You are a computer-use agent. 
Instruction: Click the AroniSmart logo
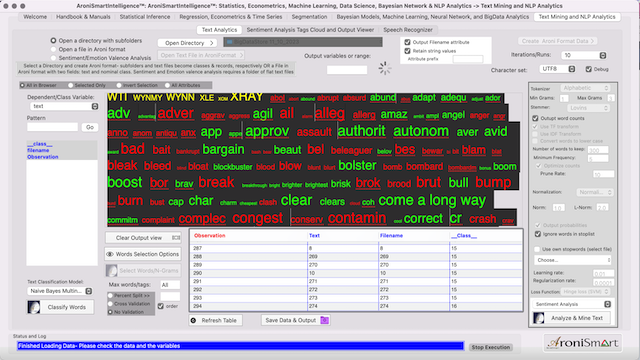[x=583, y=343]
